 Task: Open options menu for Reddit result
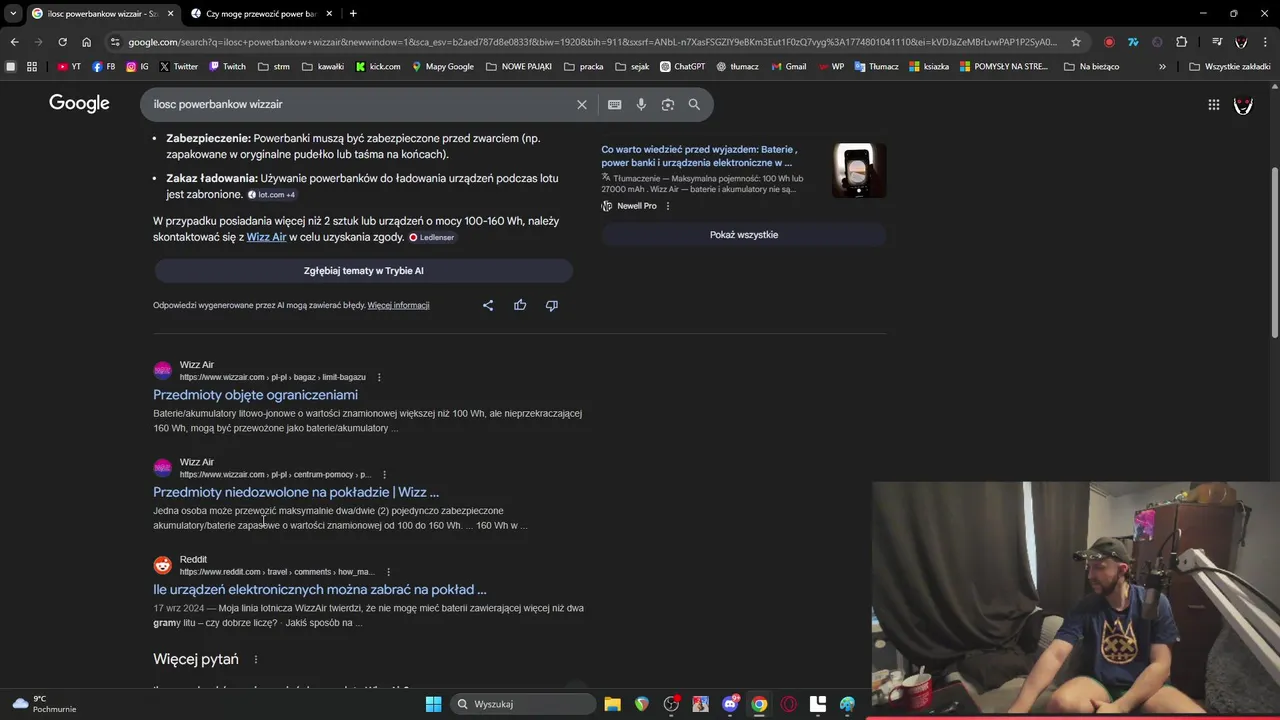[387, 572]
